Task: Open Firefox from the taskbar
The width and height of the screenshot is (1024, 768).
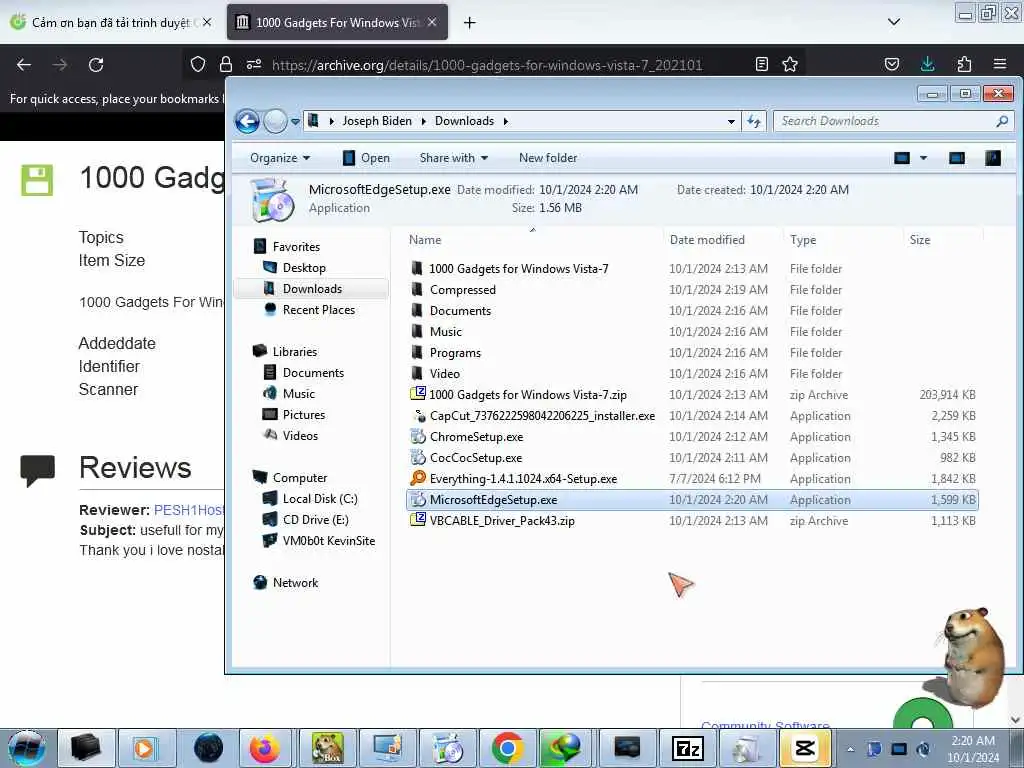Action: (x=264, y=748)
